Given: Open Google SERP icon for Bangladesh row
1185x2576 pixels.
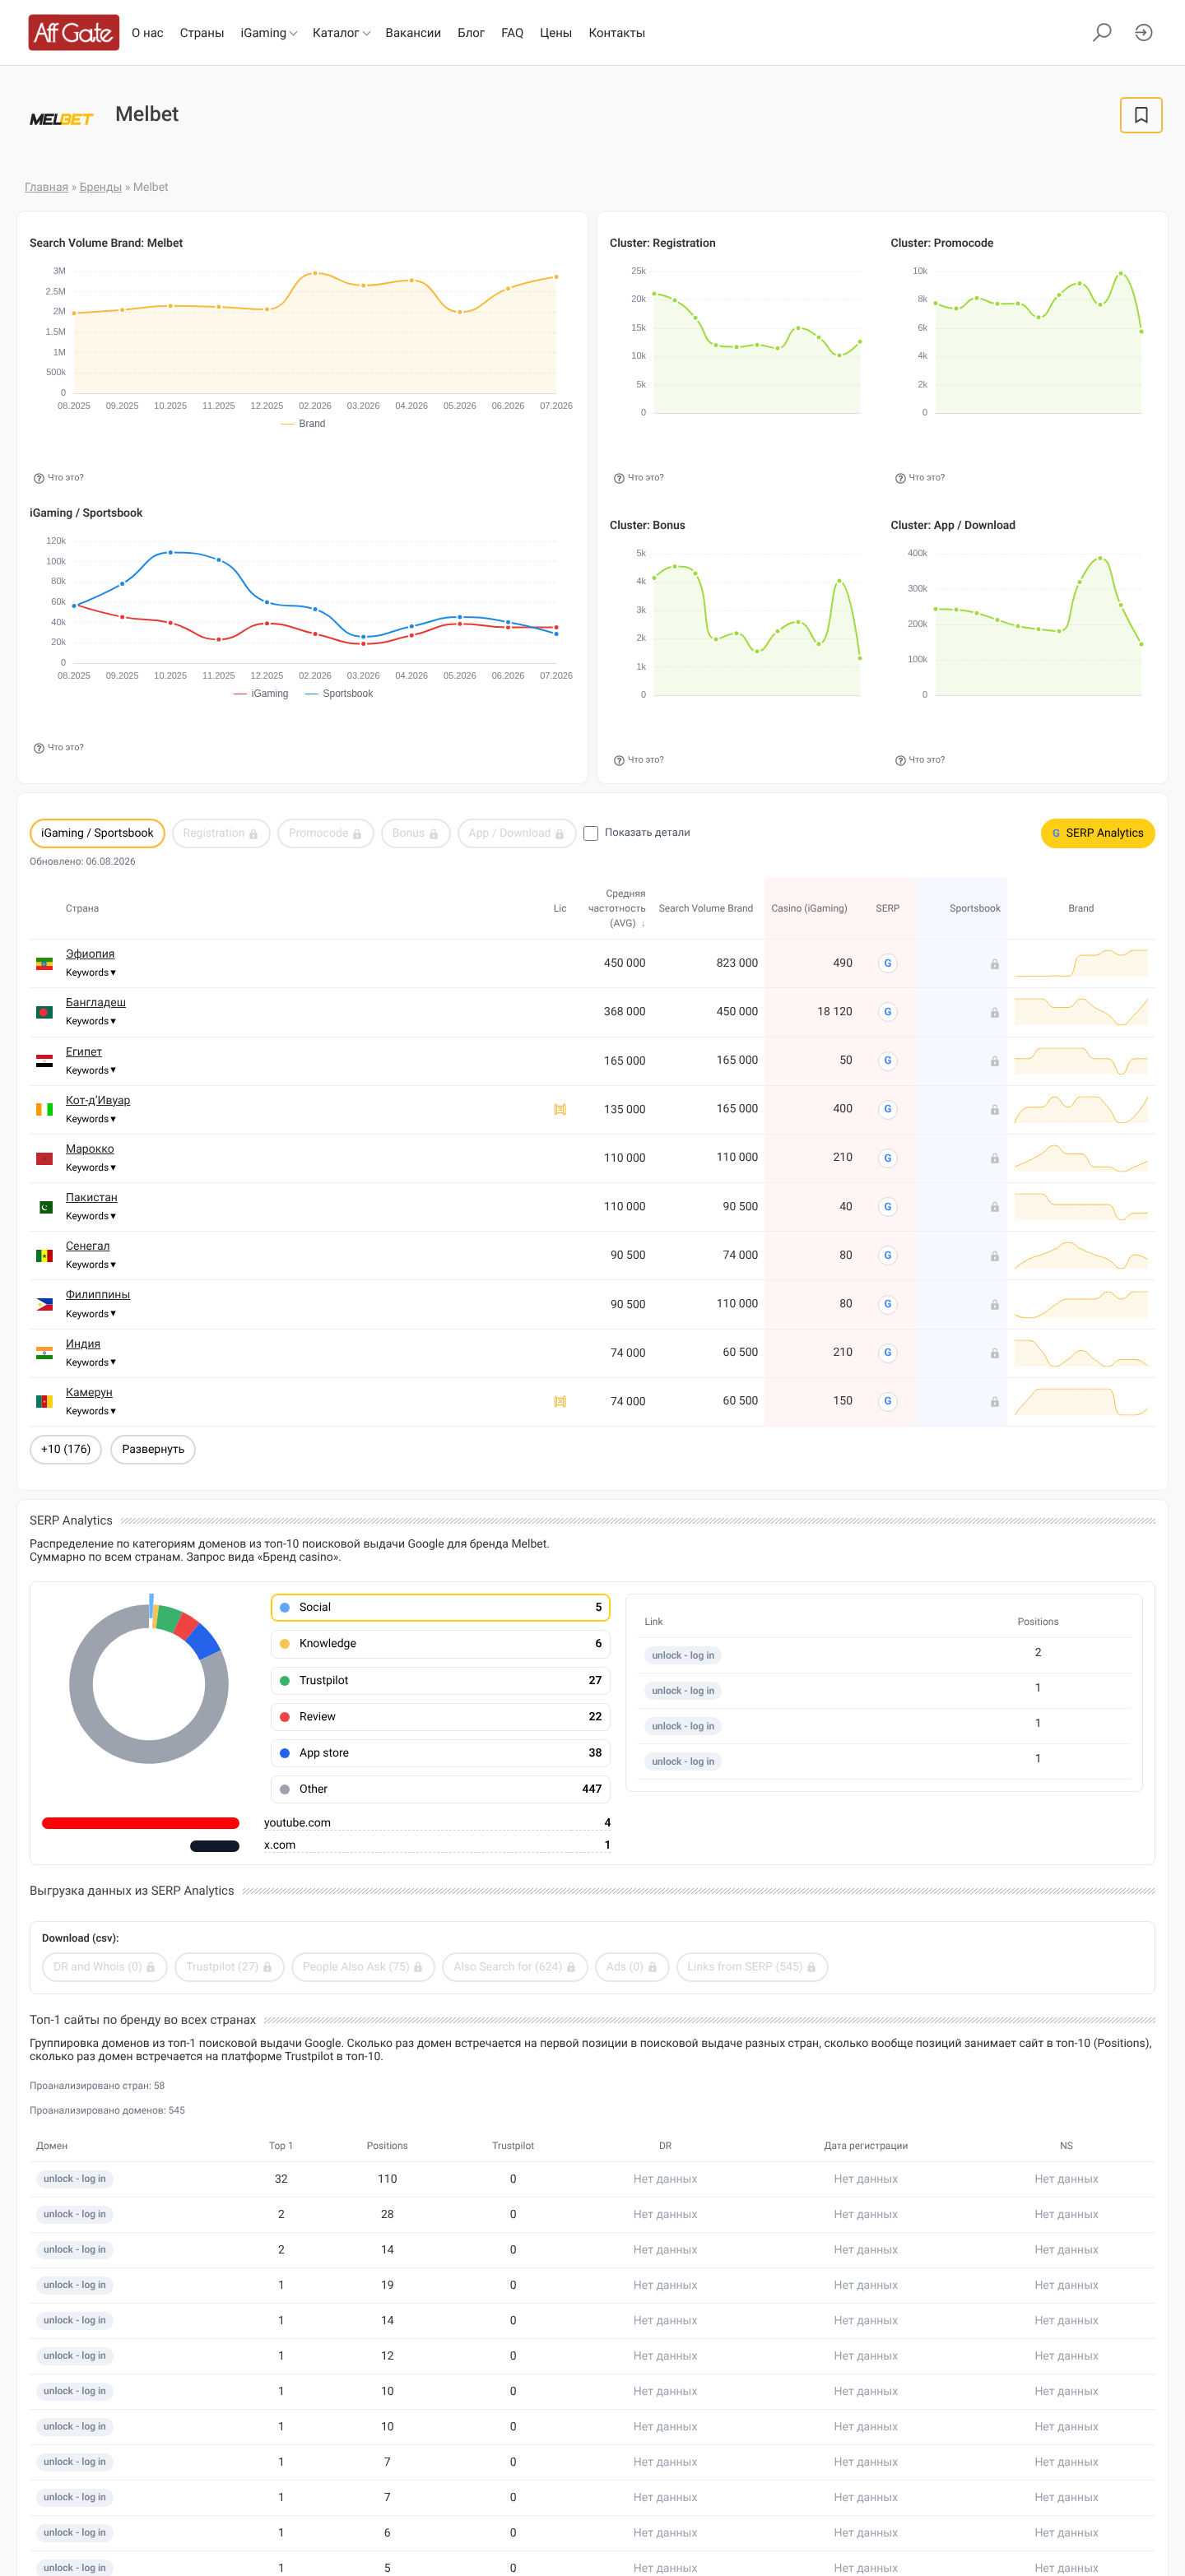Looking at the screenshot, I should (887, 1012).
